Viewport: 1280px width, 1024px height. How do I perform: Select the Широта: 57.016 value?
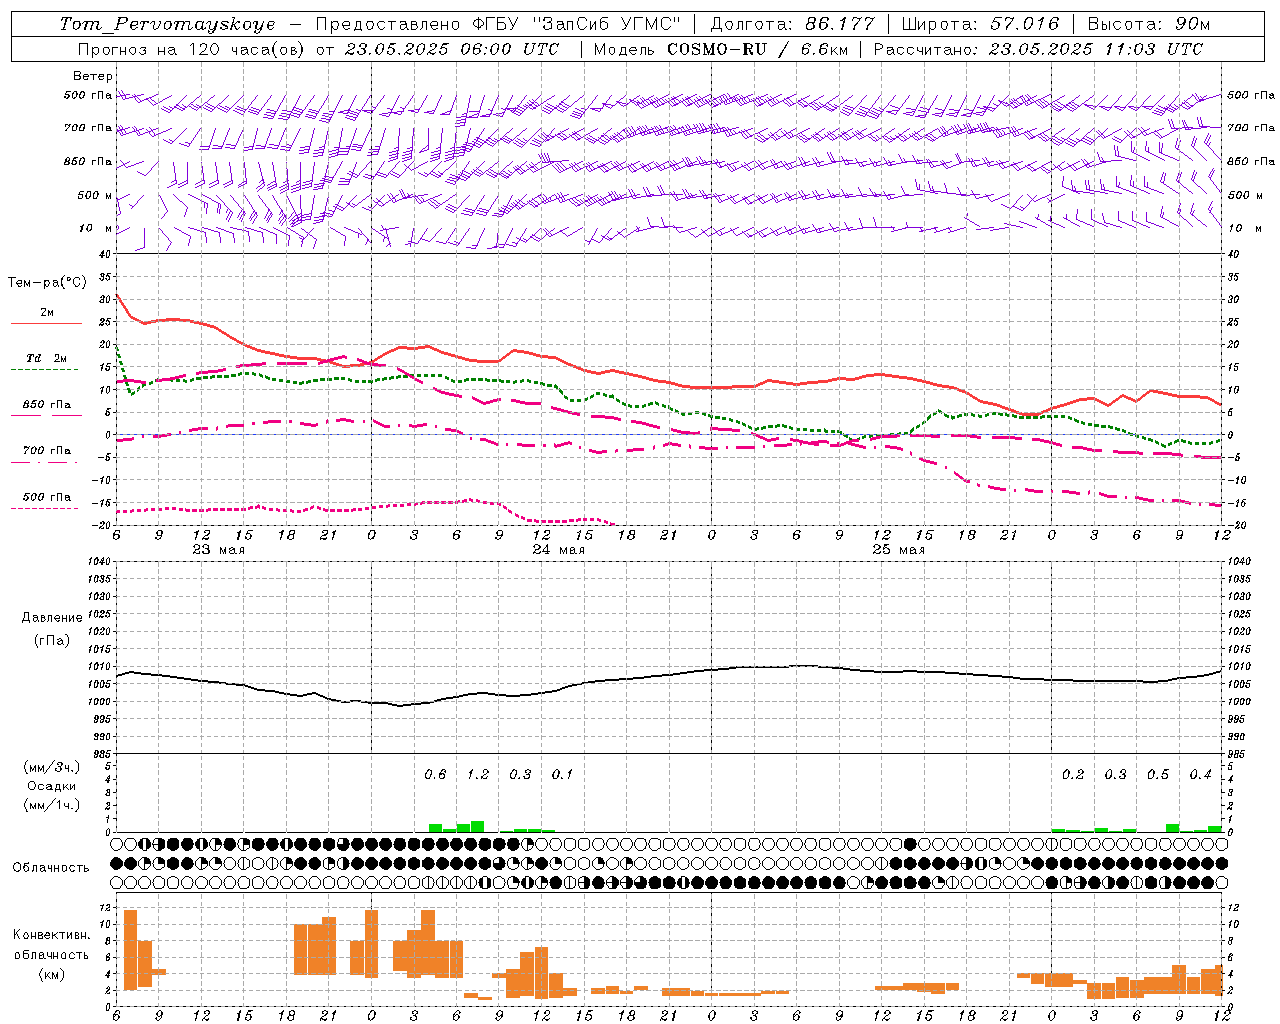tap(980, 24)
